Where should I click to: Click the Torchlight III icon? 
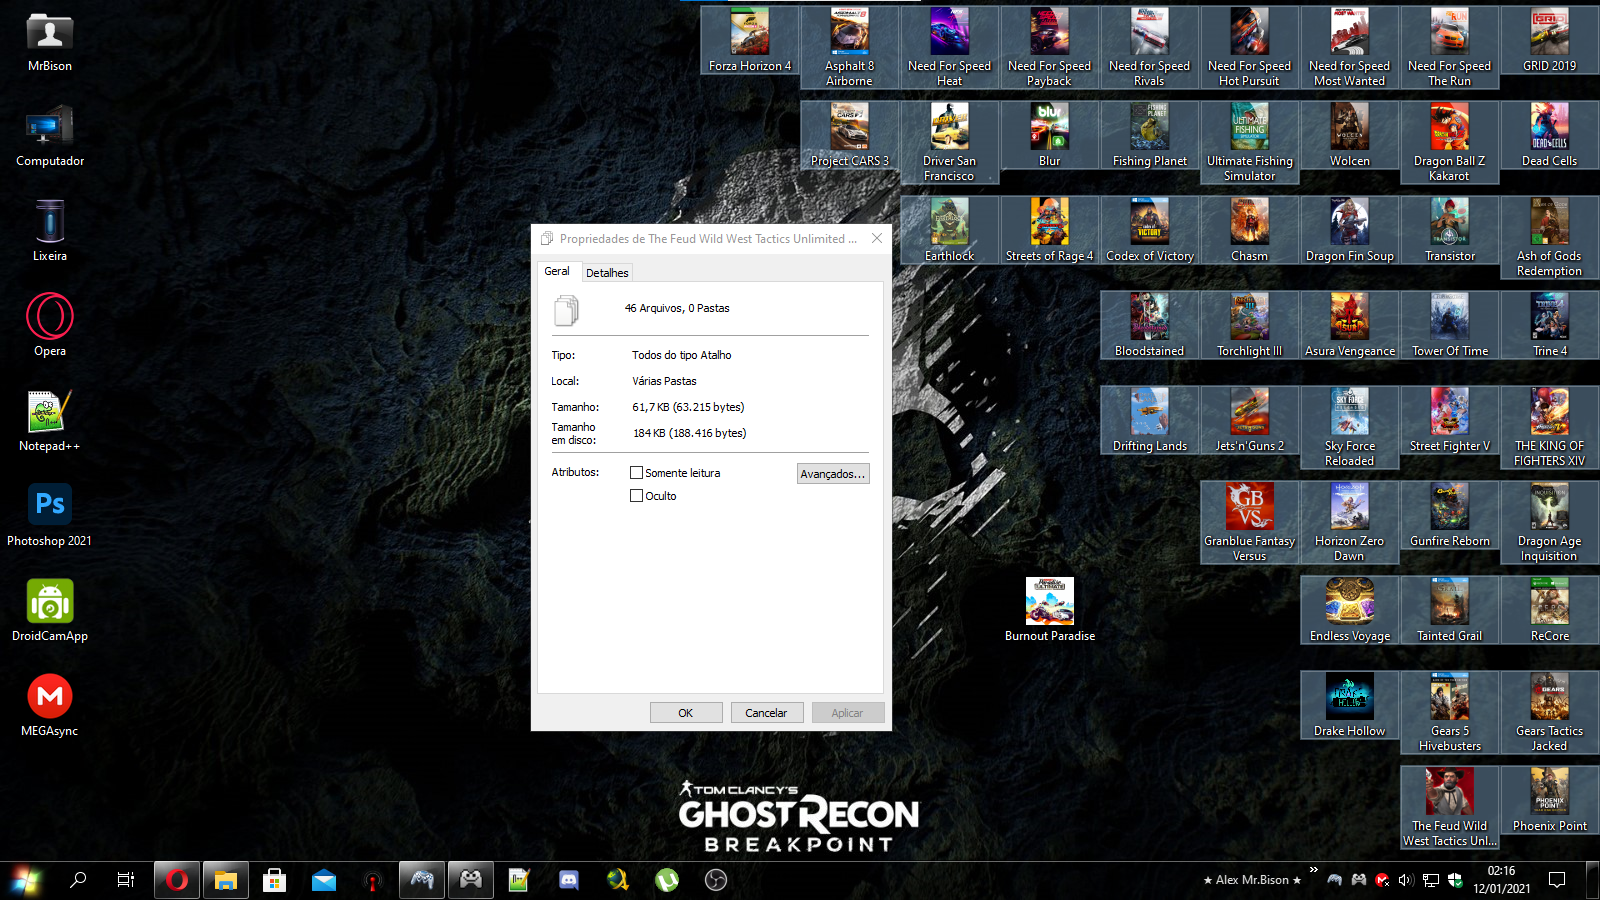pyautogui.click(x=1249, y=326)
